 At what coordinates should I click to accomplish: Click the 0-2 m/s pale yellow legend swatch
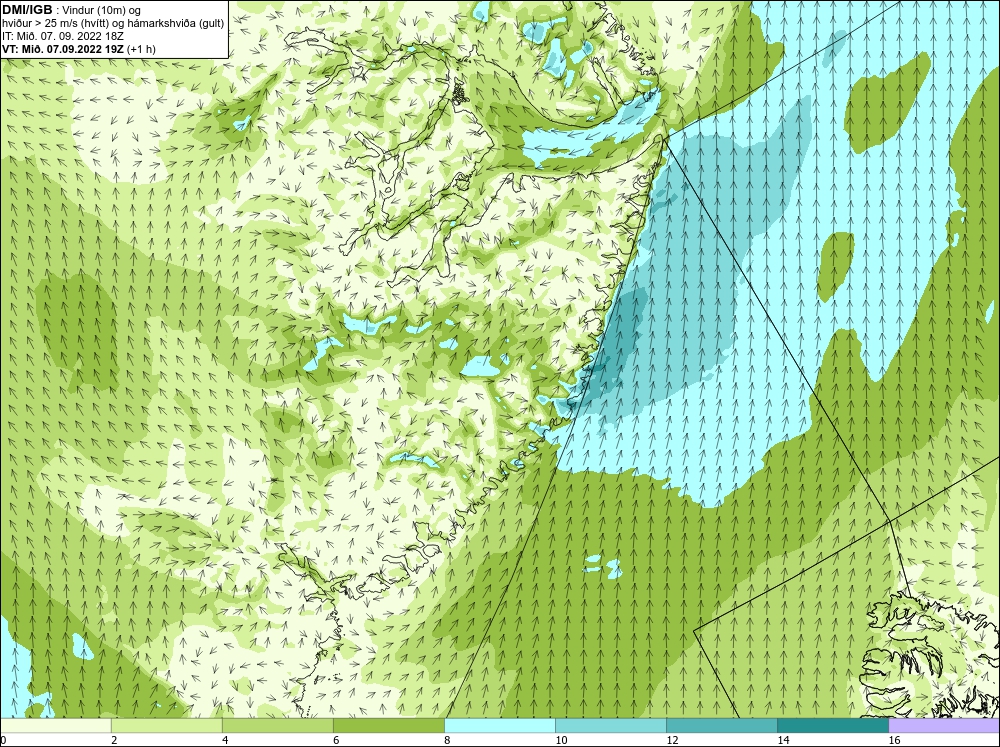(x=55, y=725)
